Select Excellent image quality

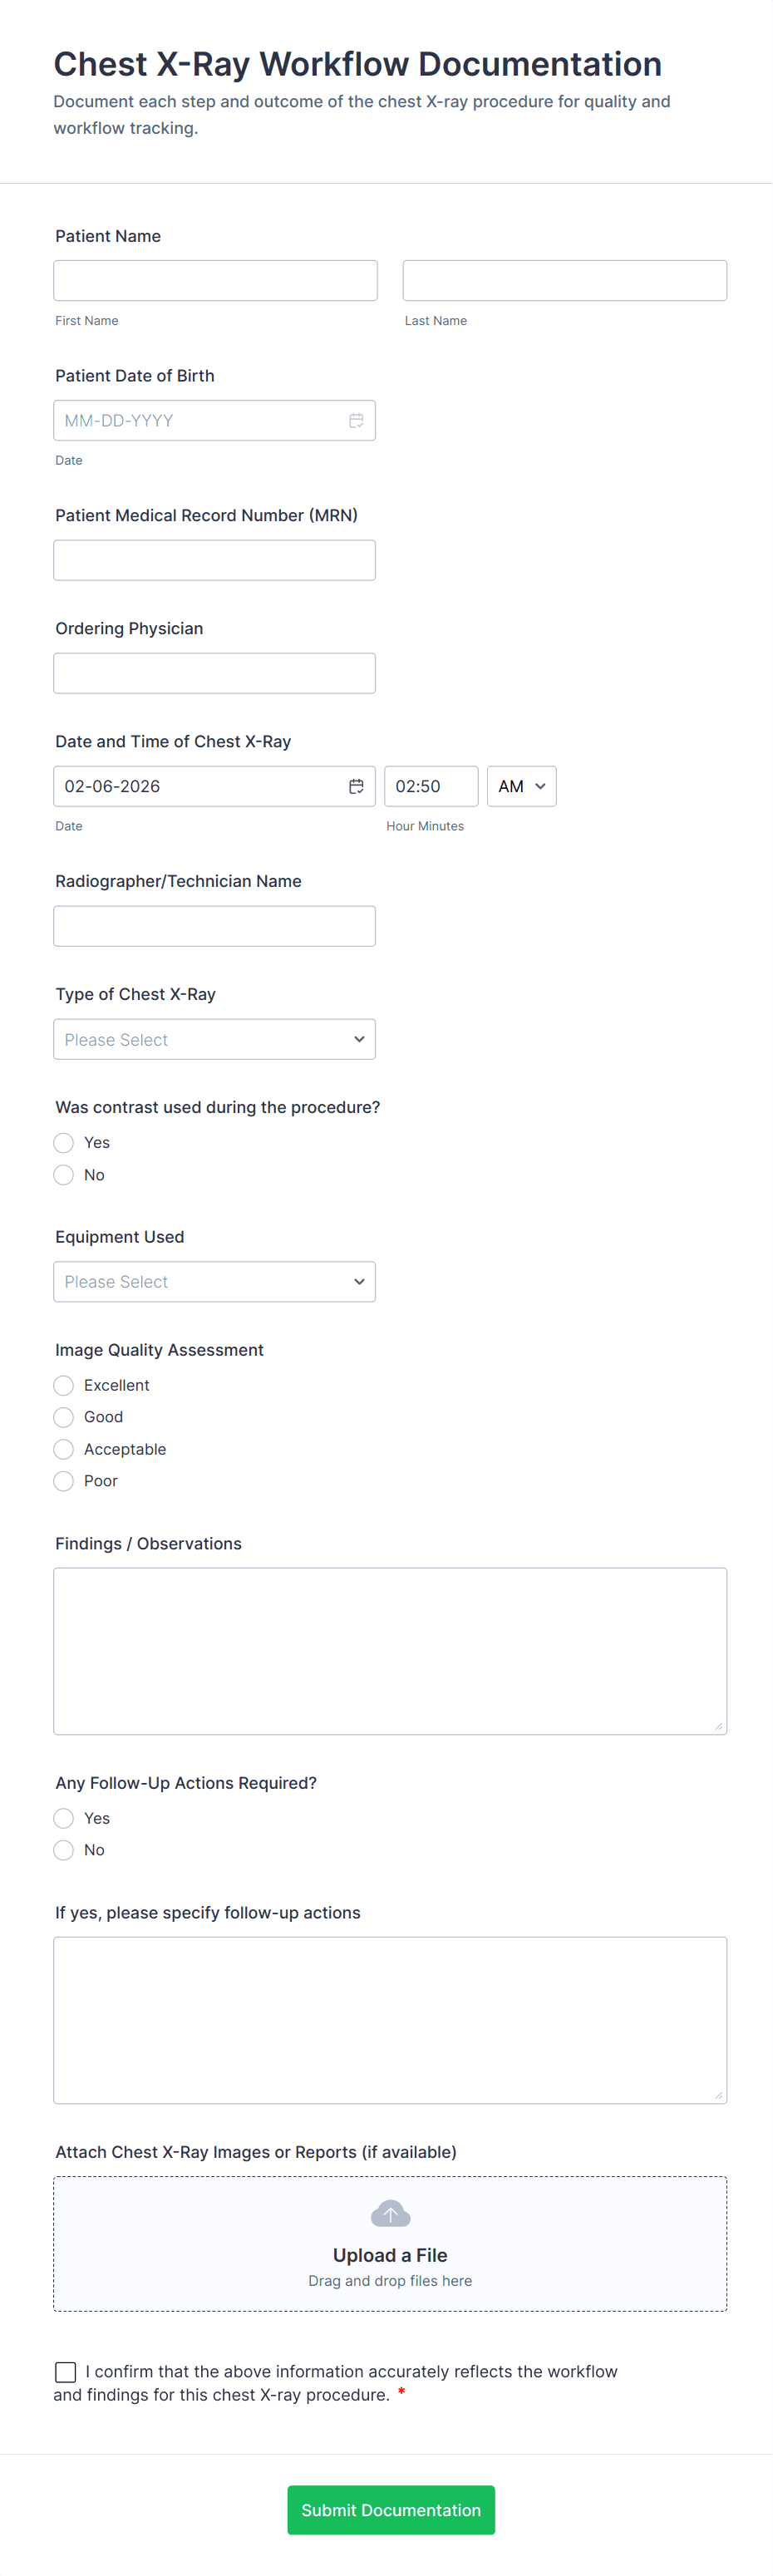tap(64, 1385)
